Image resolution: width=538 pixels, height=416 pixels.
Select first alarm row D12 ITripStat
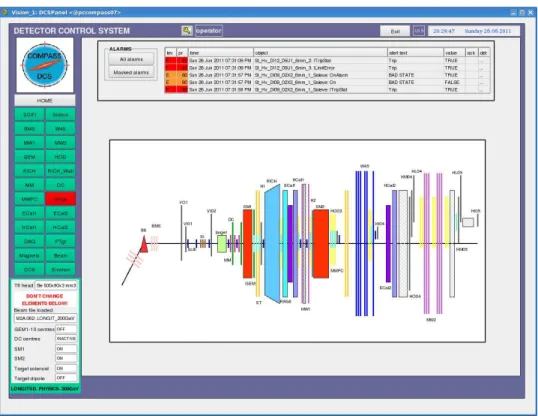tap(327, 61)
